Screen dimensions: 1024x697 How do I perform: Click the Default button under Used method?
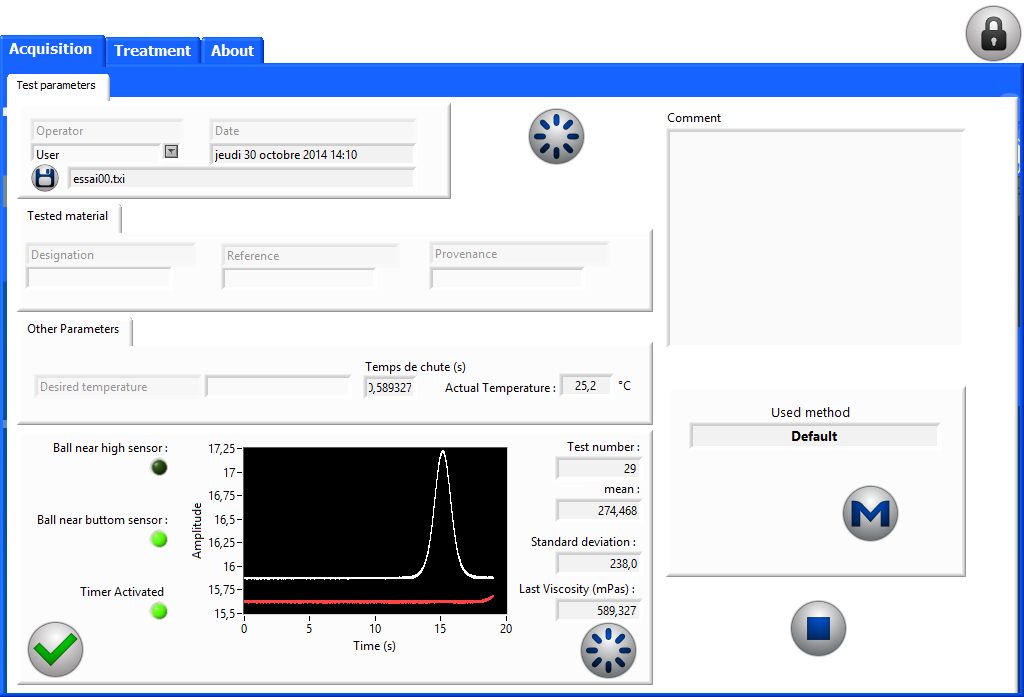pyautogui.click(x=813, y=436)
